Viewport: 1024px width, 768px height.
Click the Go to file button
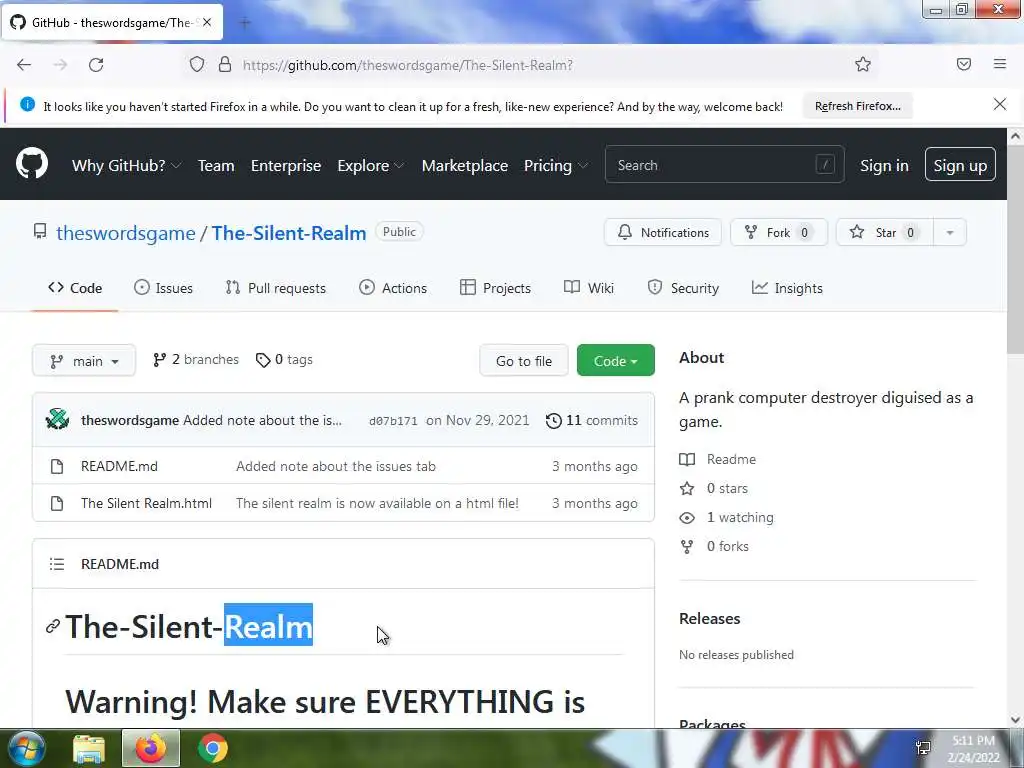tap(524, 360)
